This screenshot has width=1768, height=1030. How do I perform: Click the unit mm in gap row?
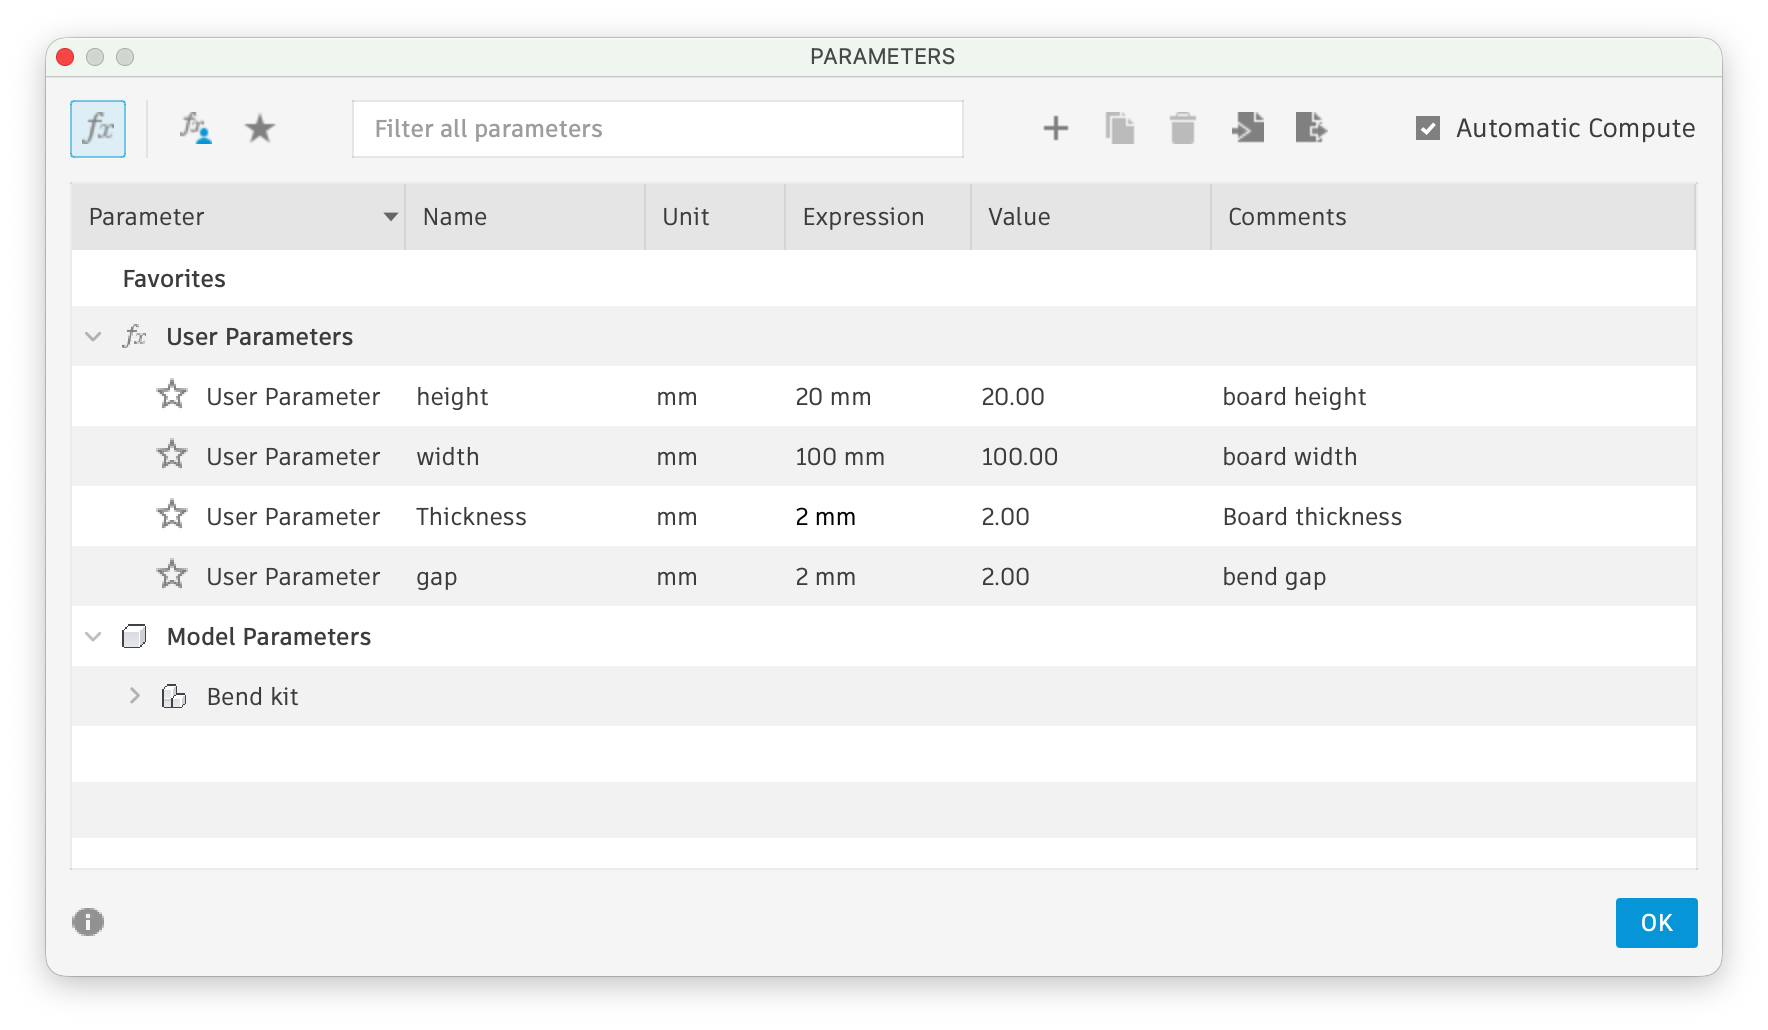pyautogui.click(x=677, y=578)
